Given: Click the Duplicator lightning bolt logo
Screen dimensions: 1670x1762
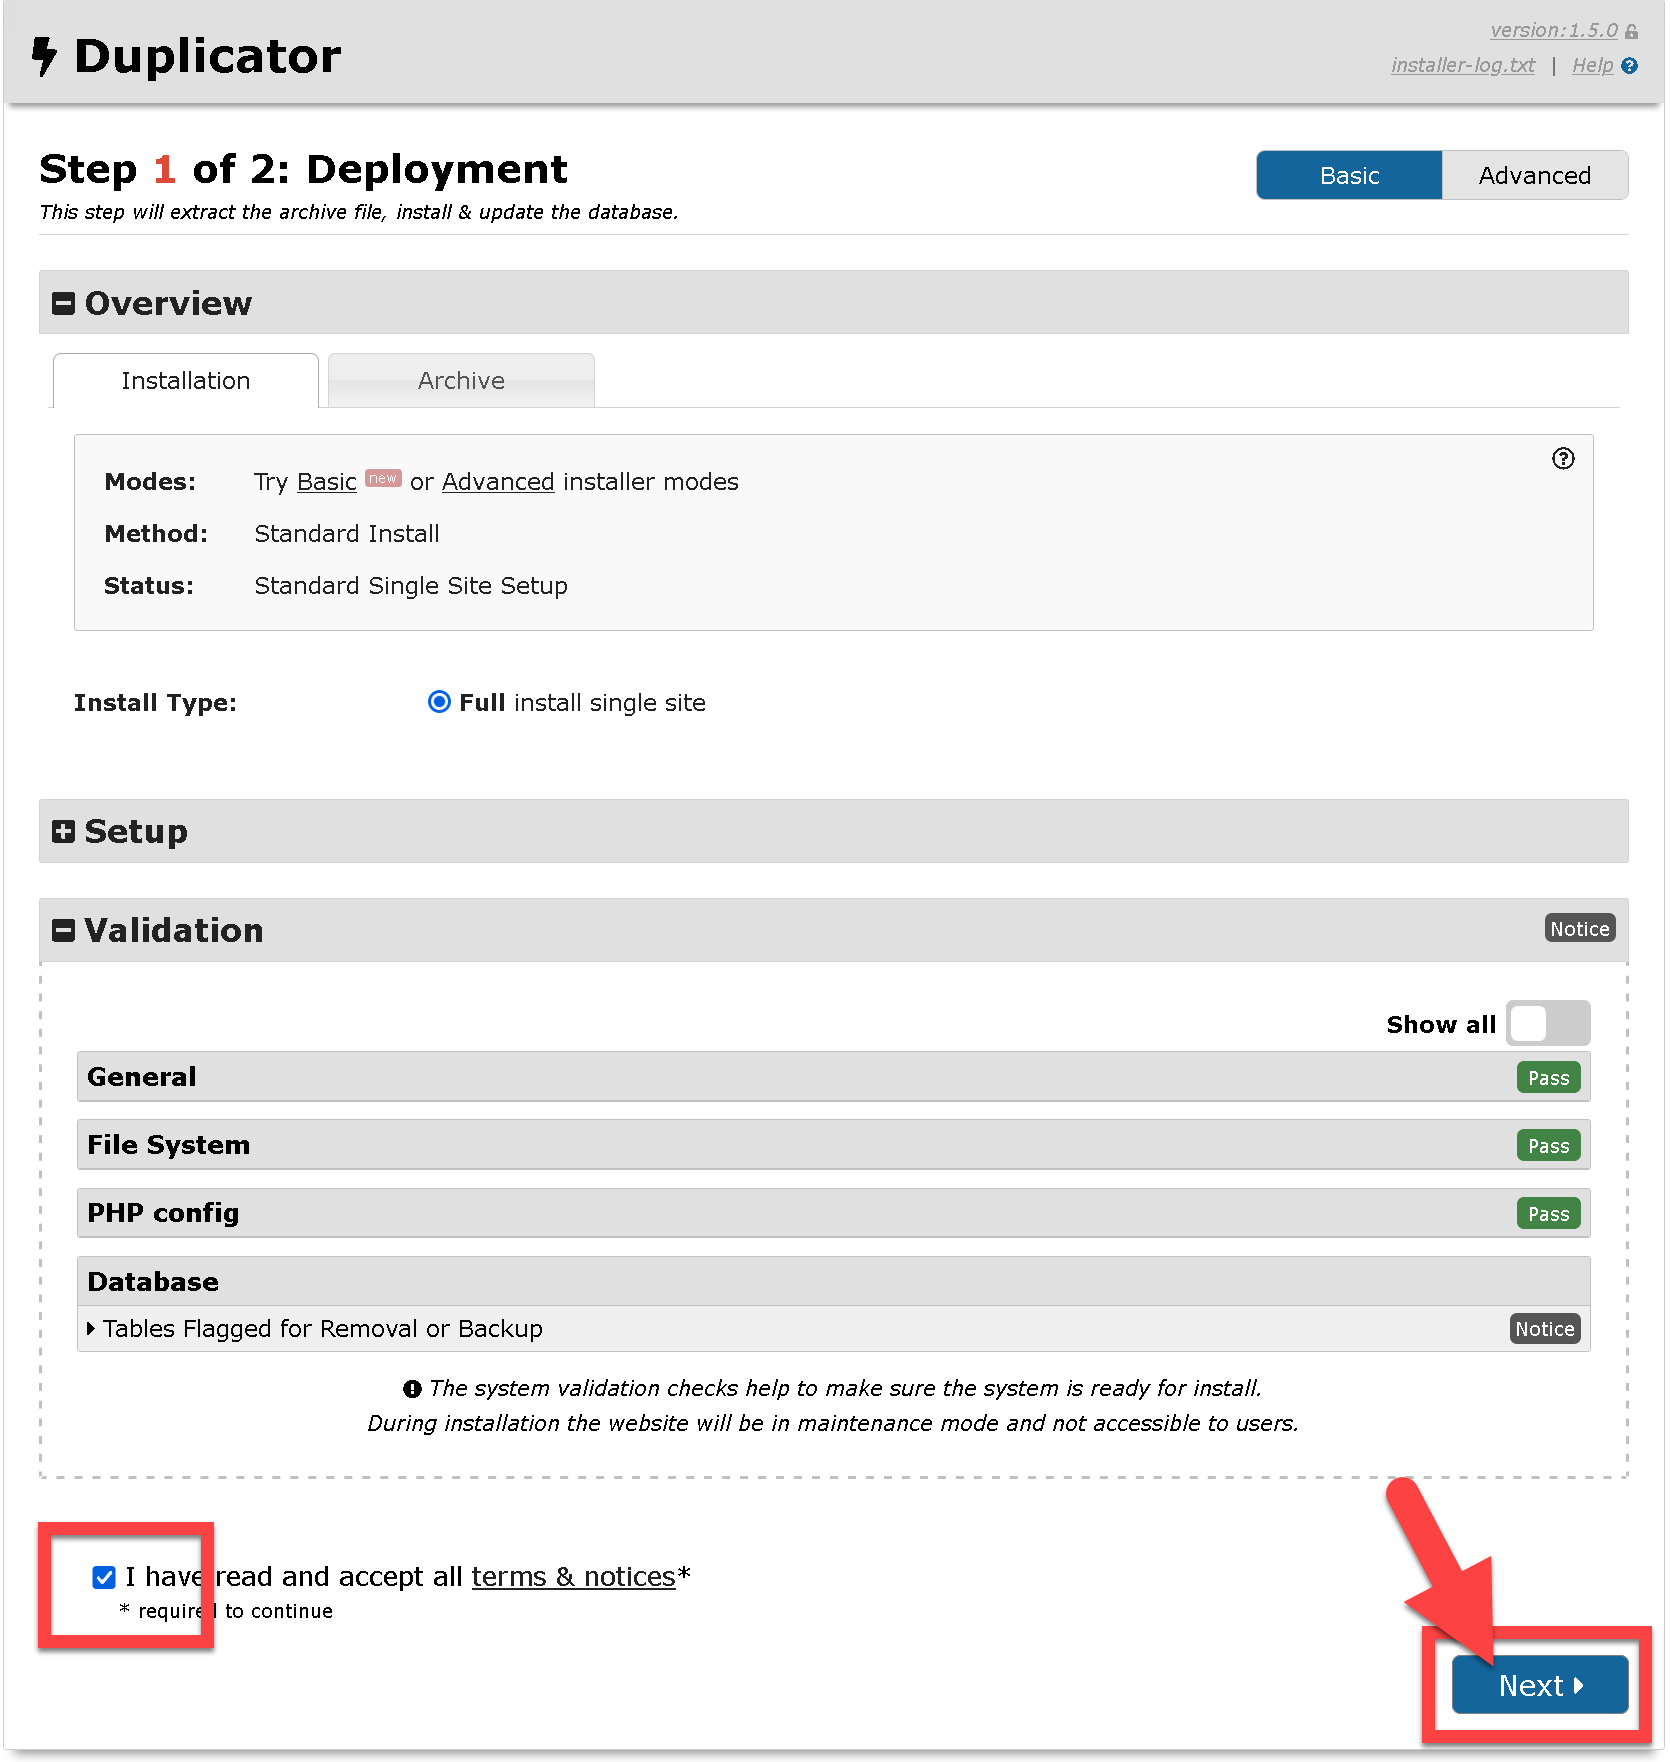Looking at the screenshot, I should tap(44, 56).
